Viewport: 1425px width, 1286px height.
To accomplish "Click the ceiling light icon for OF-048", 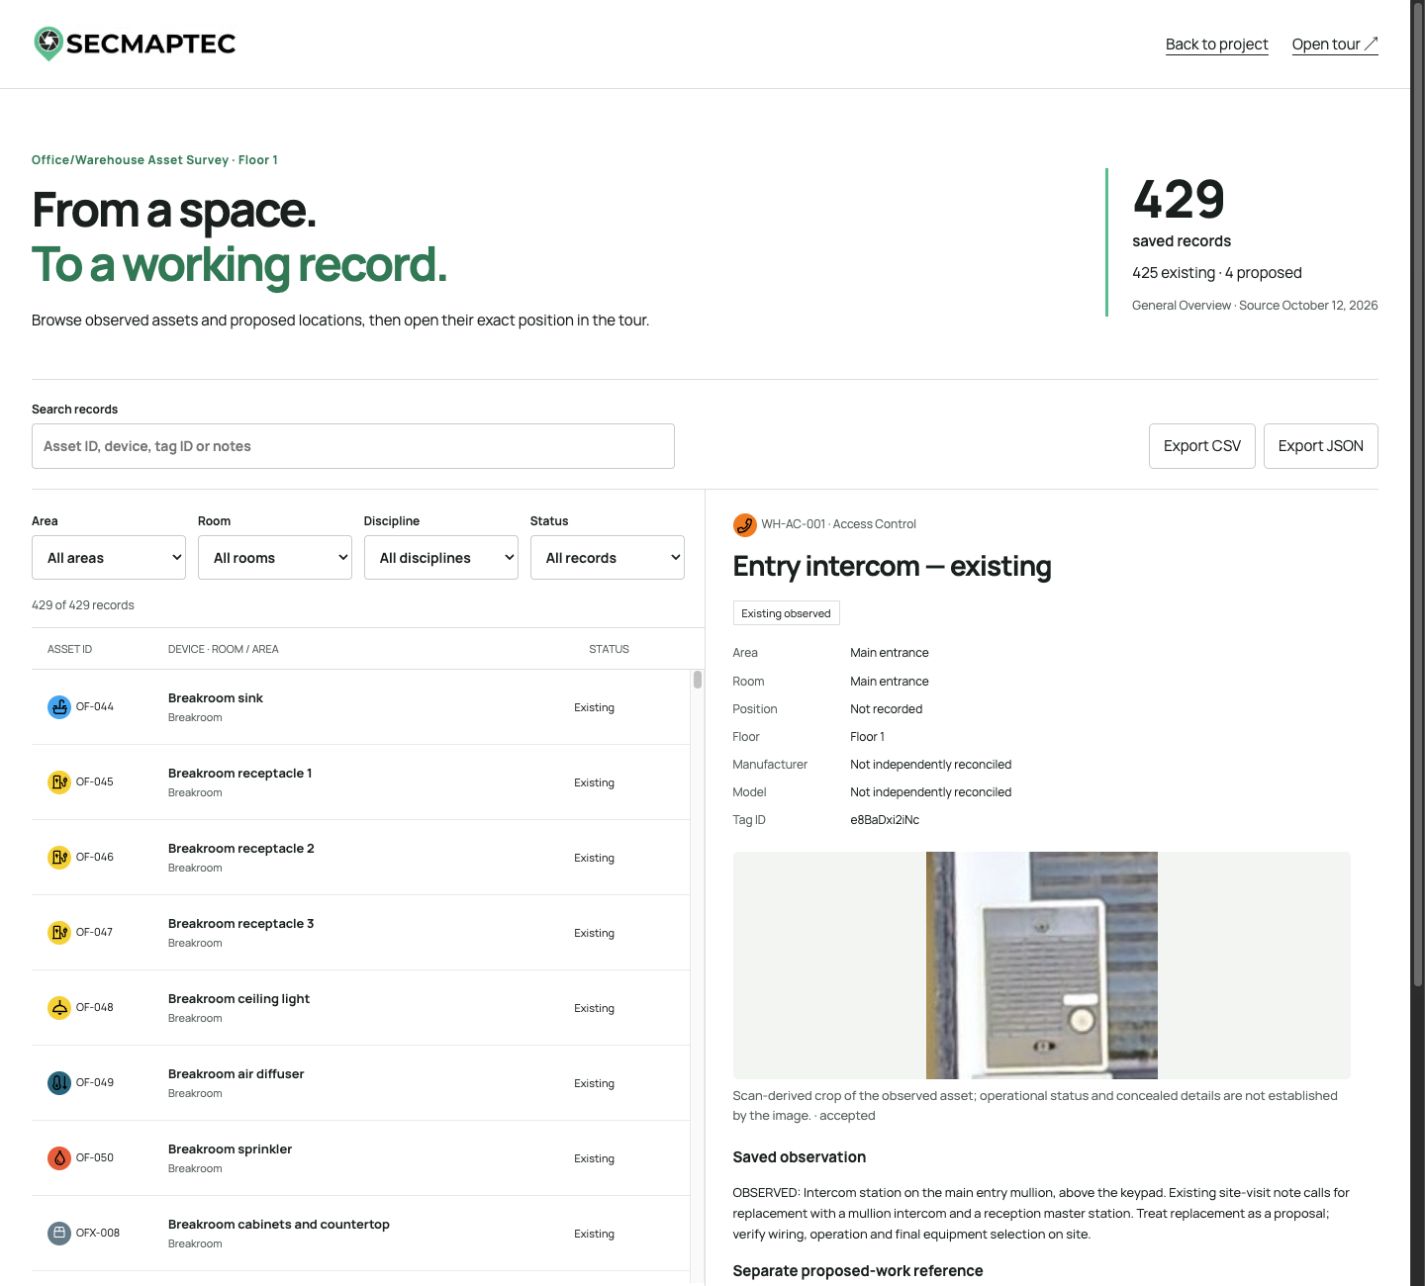I will click(59, 1007).
